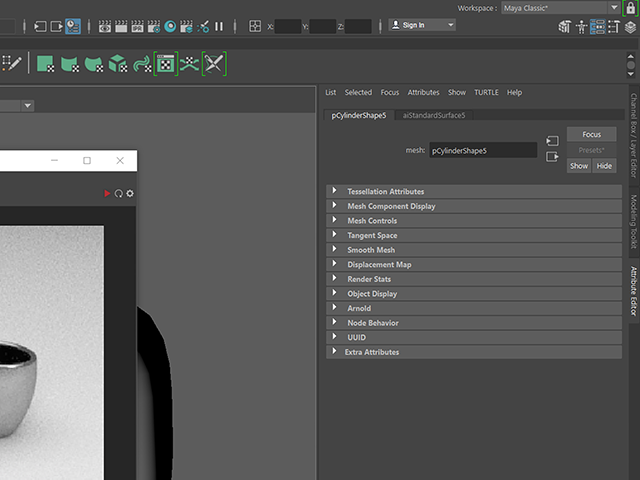640x480 pixels.
Task: Start an IPR render
Action: [x=138, y=27]
